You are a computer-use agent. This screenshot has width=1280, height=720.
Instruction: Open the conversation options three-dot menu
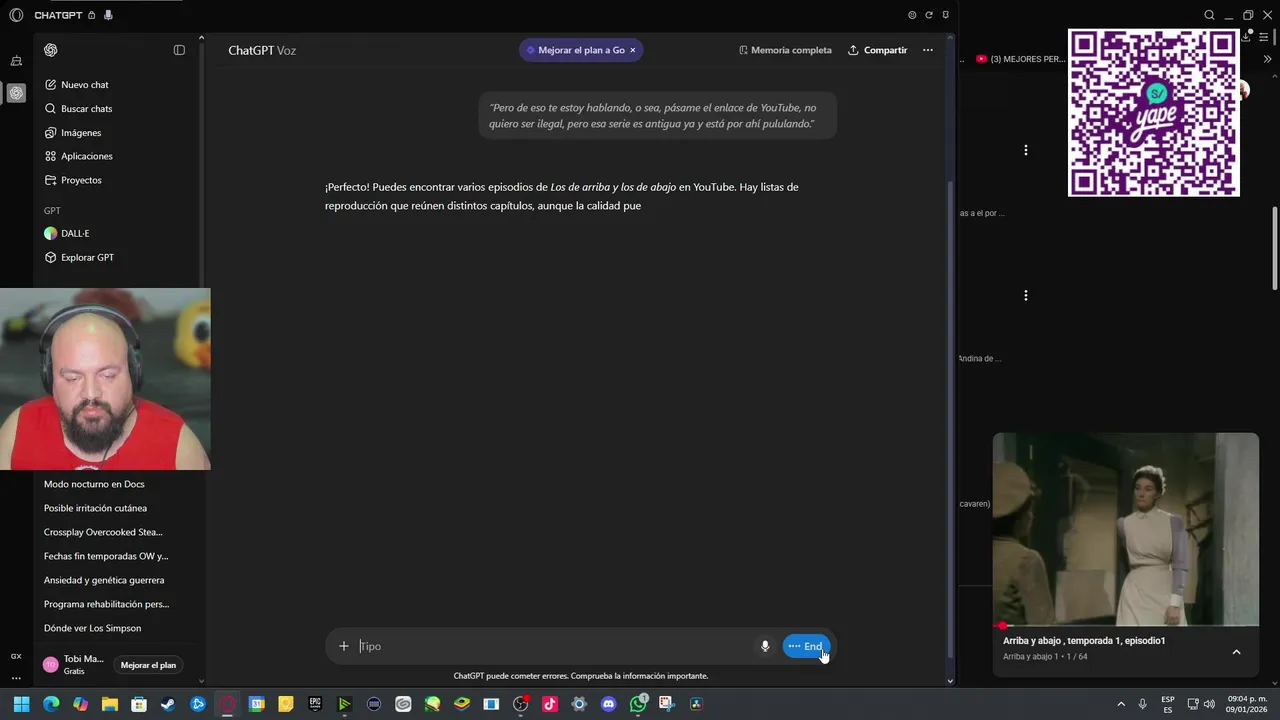928,50
